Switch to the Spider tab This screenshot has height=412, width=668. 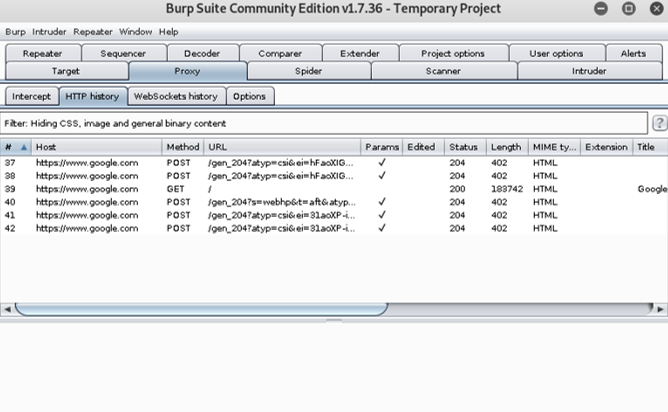[308, 71]
